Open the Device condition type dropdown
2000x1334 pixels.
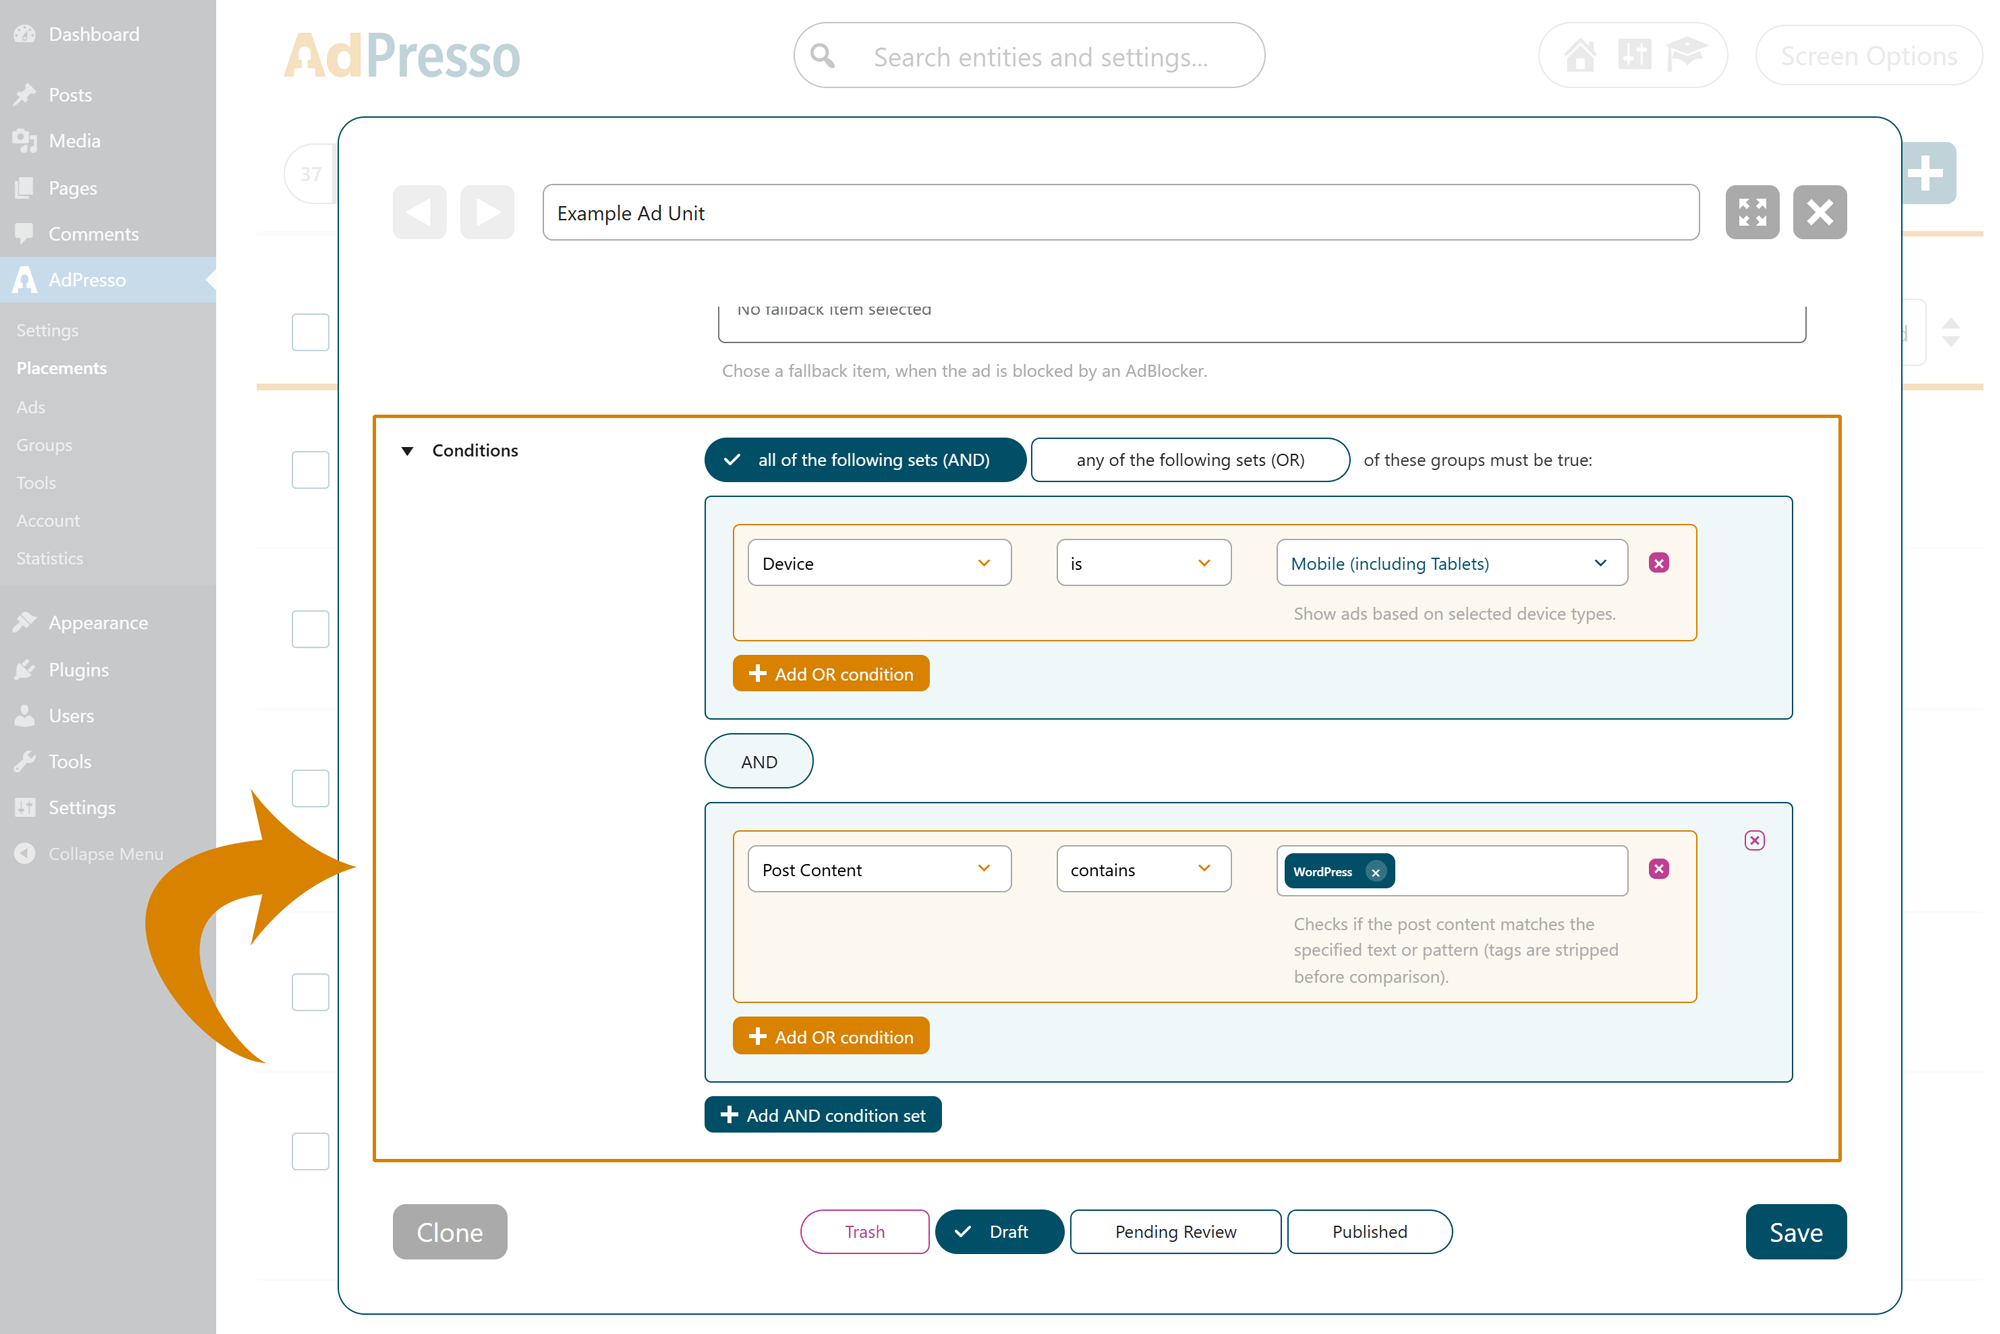[x=878, y=563]
